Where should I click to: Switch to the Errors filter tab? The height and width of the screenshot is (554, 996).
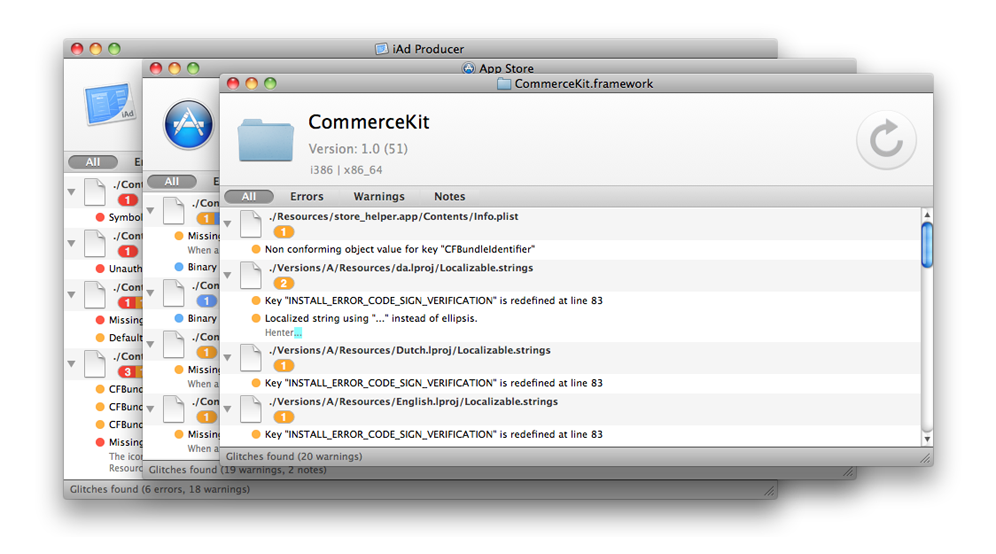pos(307,196)
